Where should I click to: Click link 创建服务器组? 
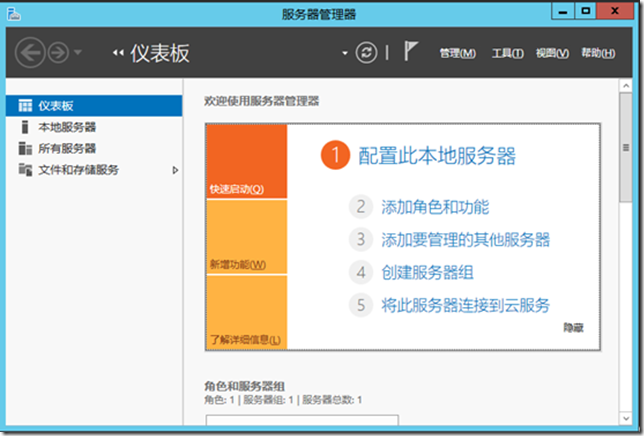click(x=427, y=273)
